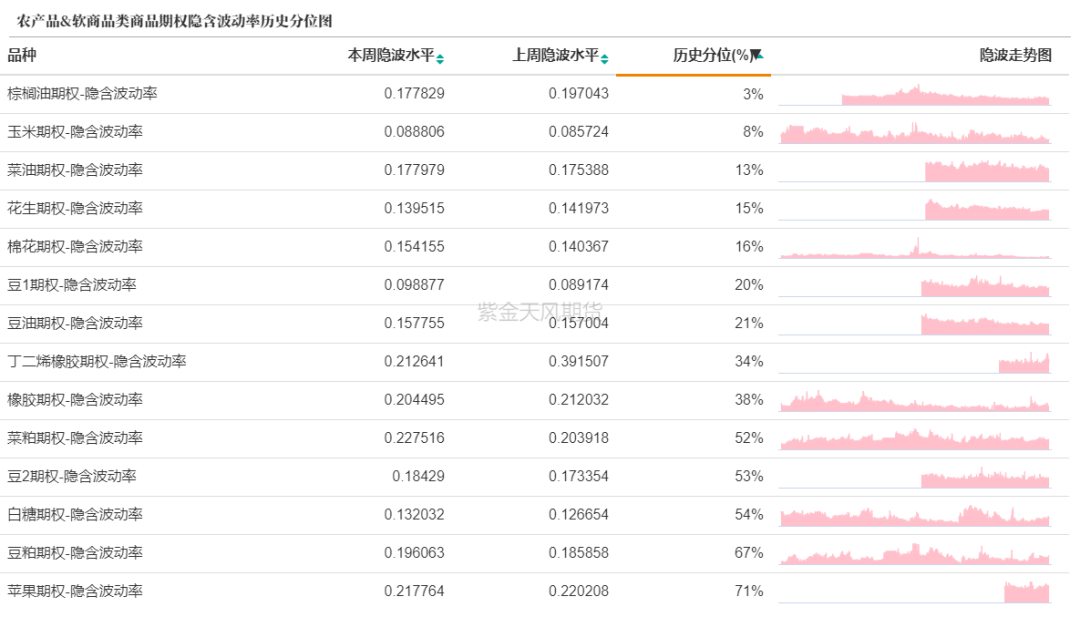1080x638 pixels.
Task: Click the 0.391507 value for 丁二烯橡胶
Action: tap(578, 362)
